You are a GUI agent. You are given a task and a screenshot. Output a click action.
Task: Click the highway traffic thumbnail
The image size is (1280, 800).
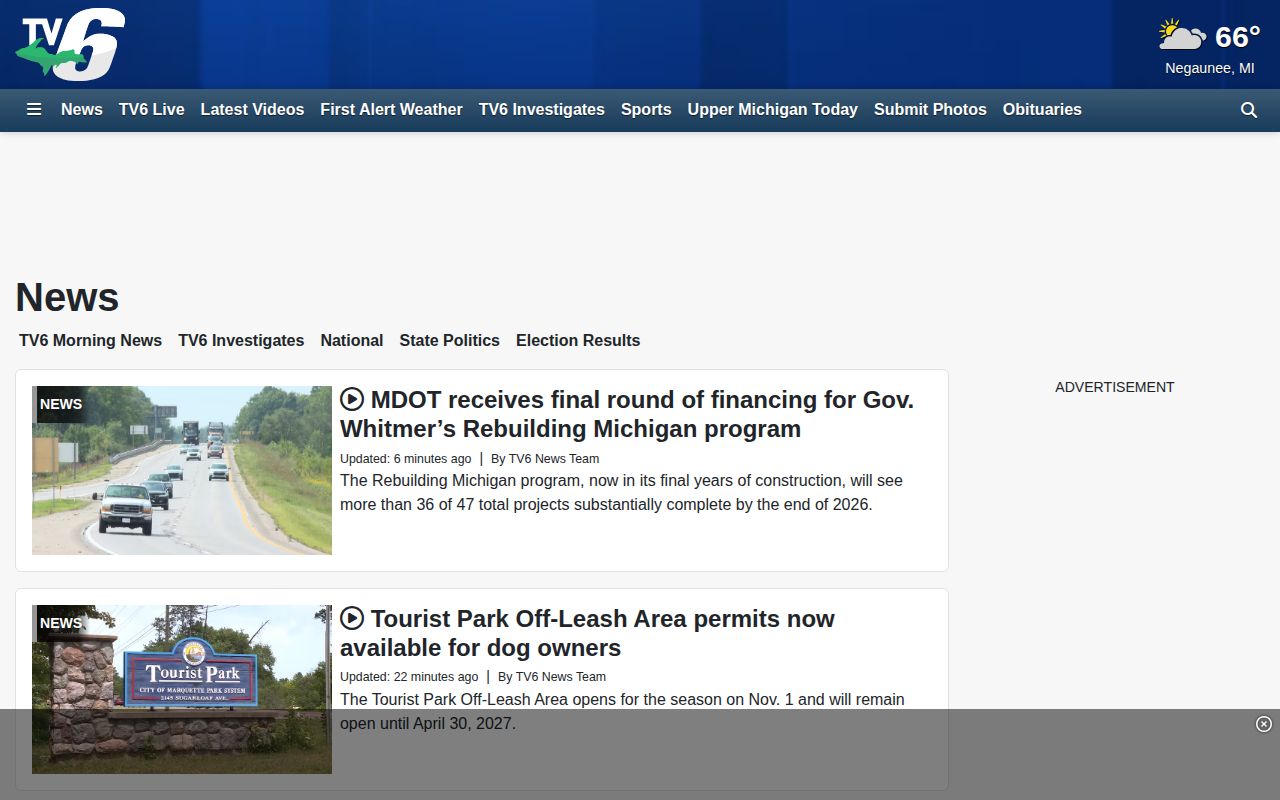coord(182,470)
